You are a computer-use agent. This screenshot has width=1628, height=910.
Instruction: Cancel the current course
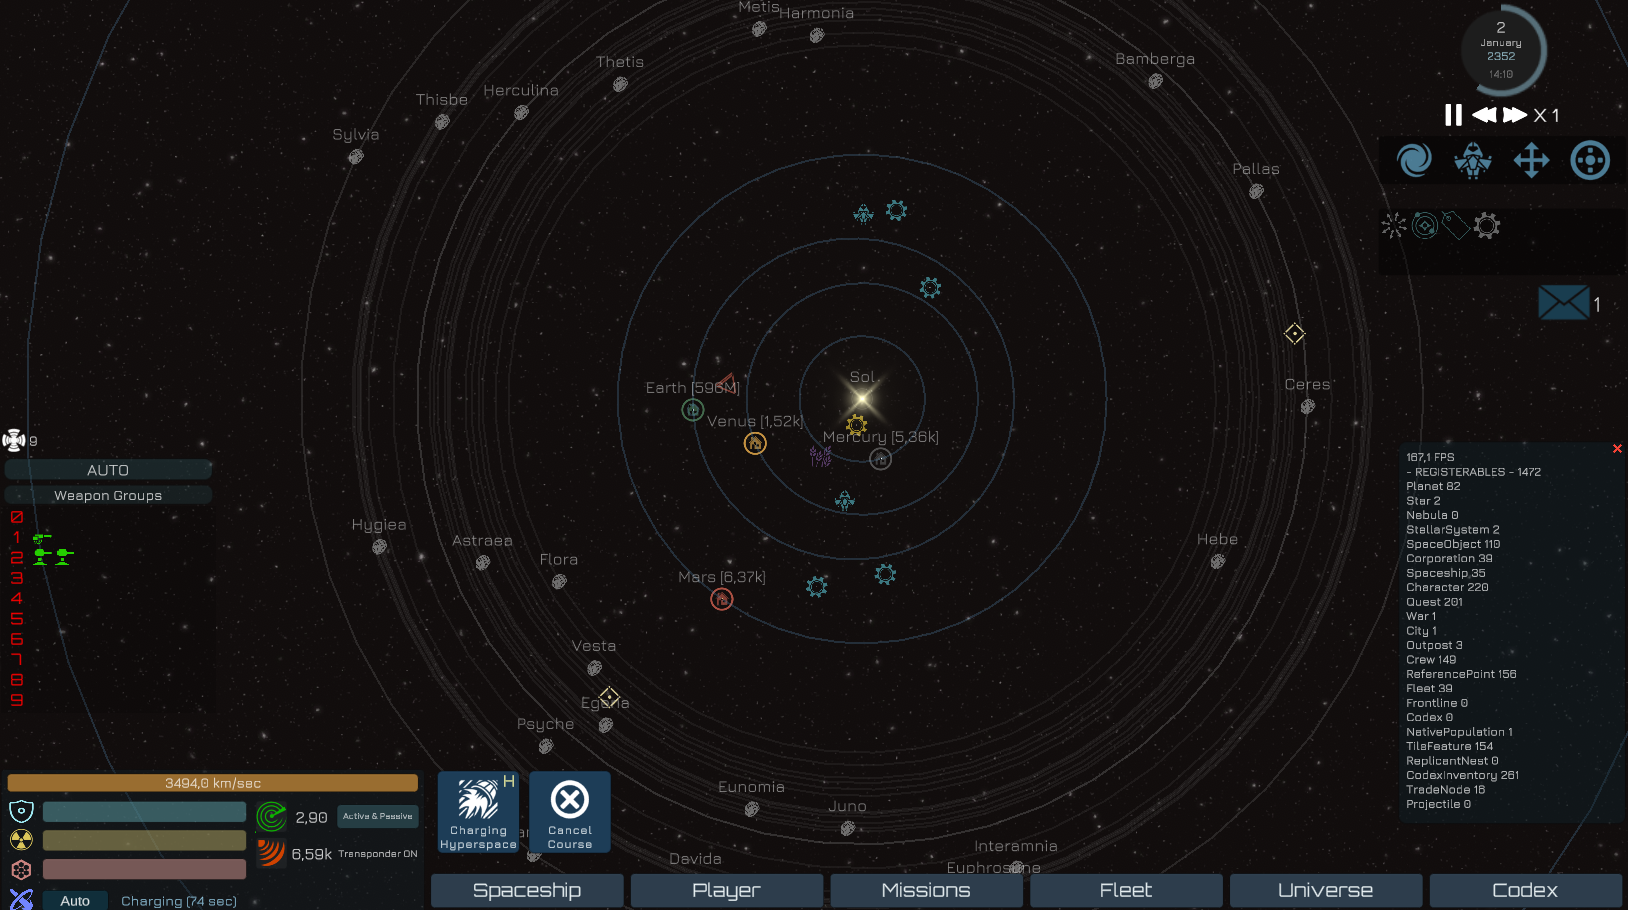coord(570,812)
